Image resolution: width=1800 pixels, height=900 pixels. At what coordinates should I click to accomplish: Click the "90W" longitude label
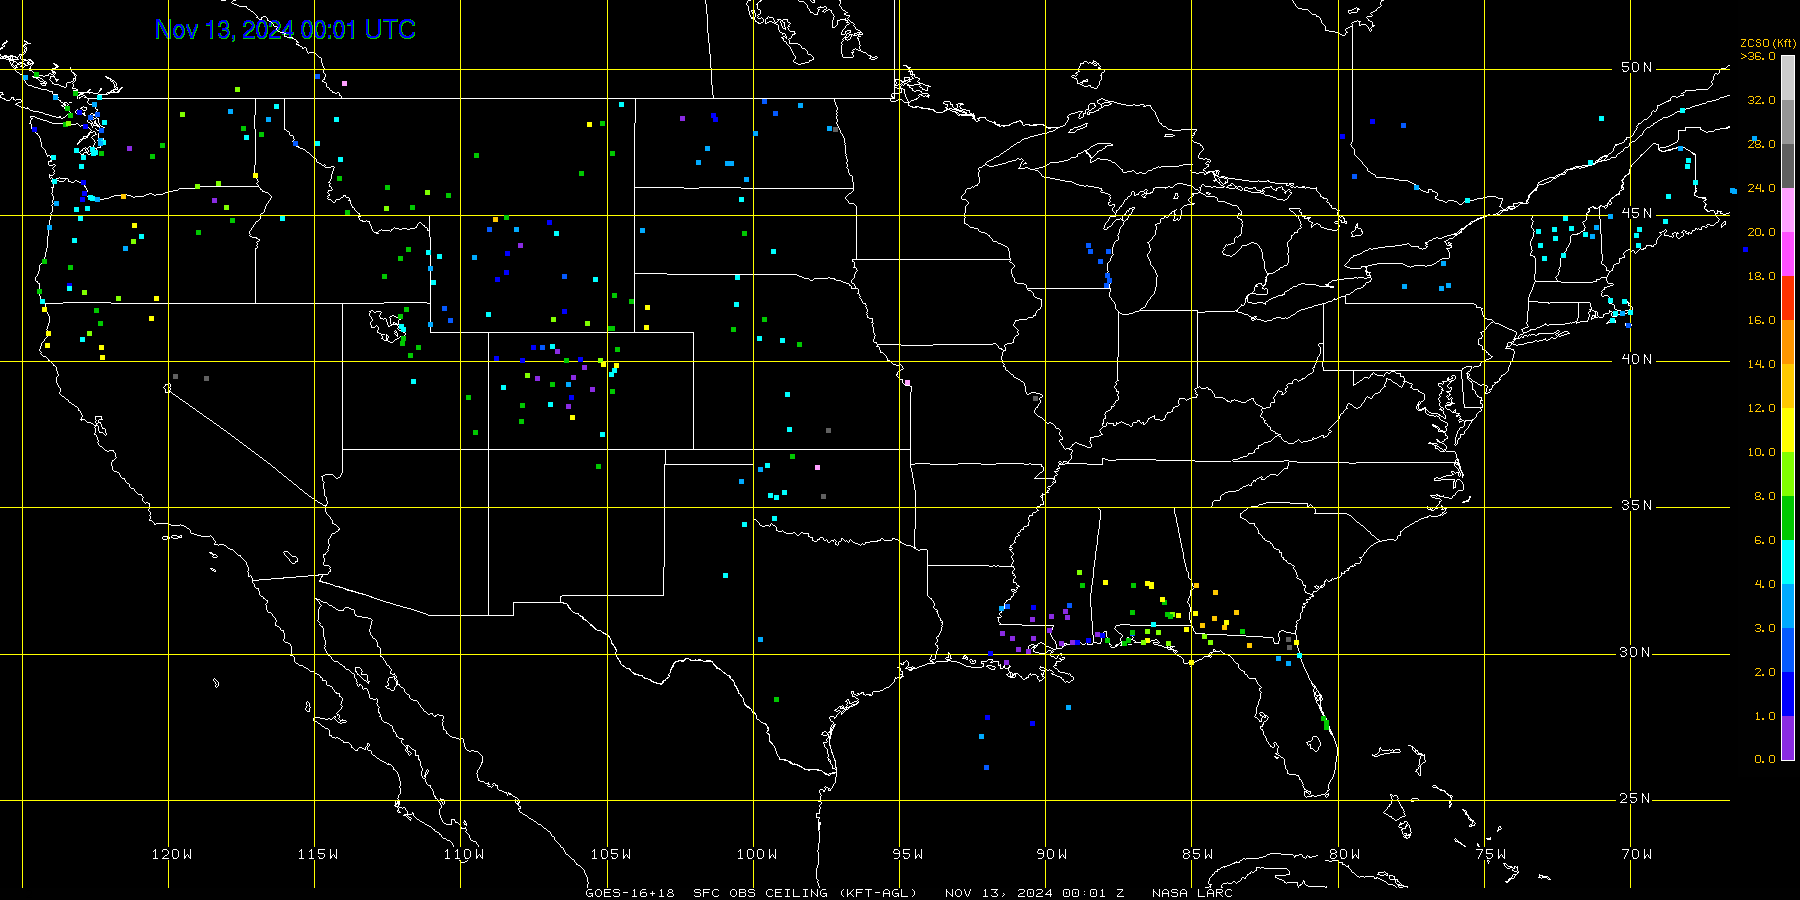click(1052, 854)
